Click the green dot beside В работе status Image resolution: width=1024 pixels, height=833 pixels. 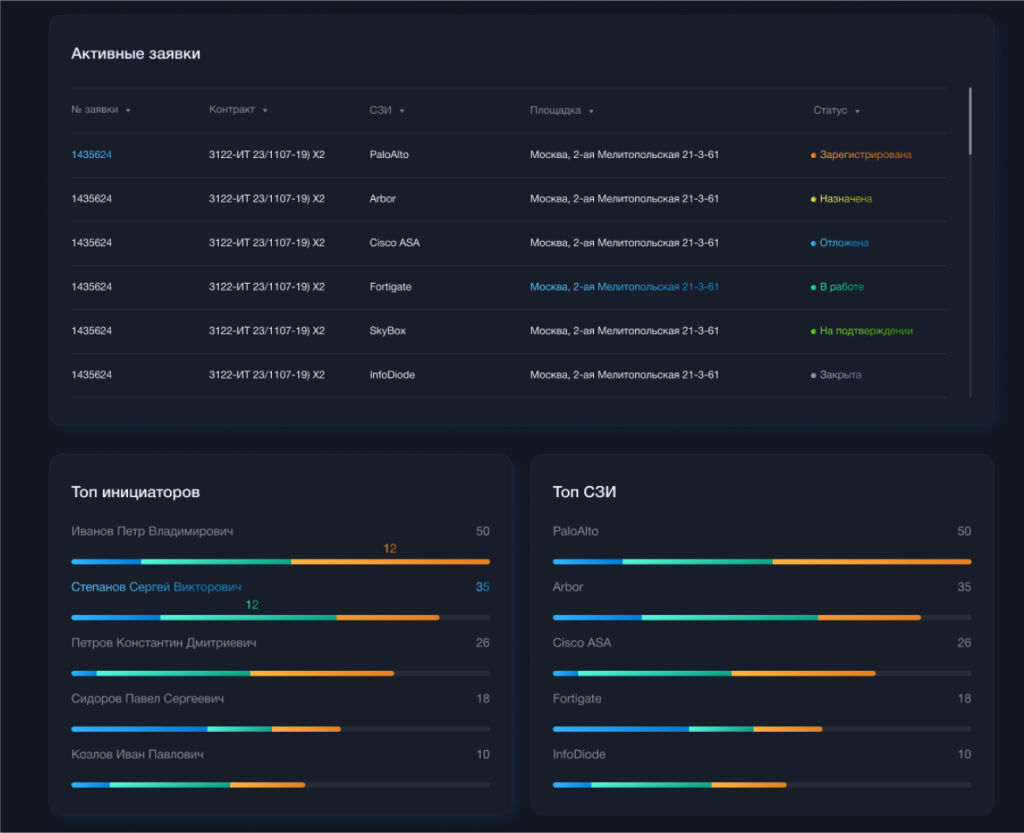pos(813,288)
